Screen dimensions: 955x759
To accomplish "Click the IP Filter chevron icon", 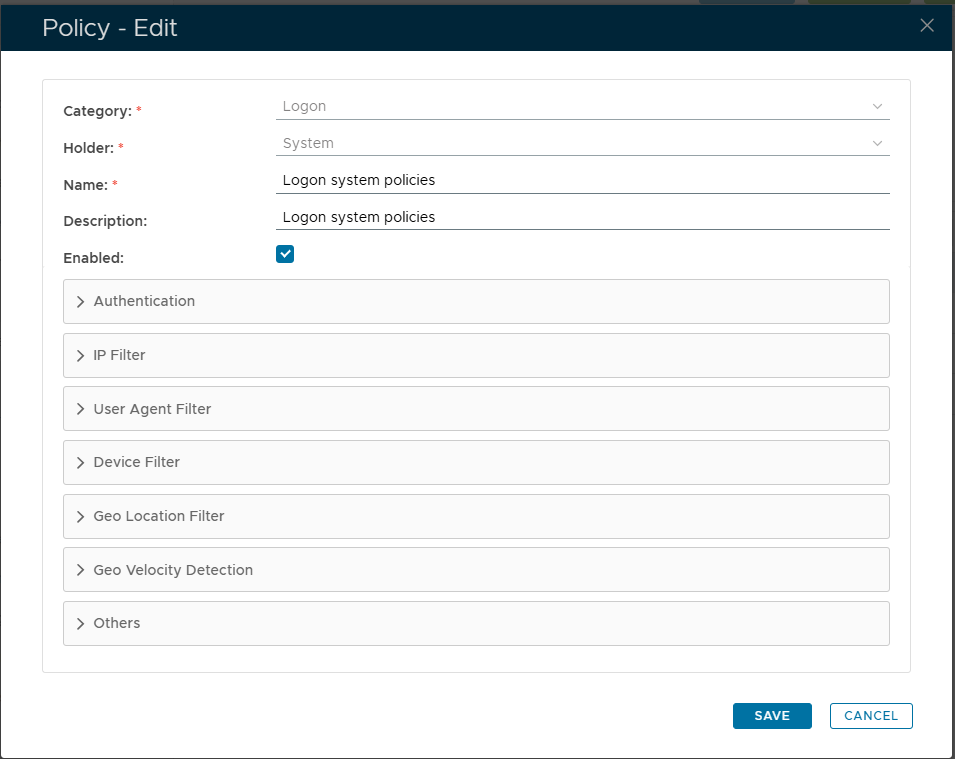I will pyautogui.click(x=81, y=355).
